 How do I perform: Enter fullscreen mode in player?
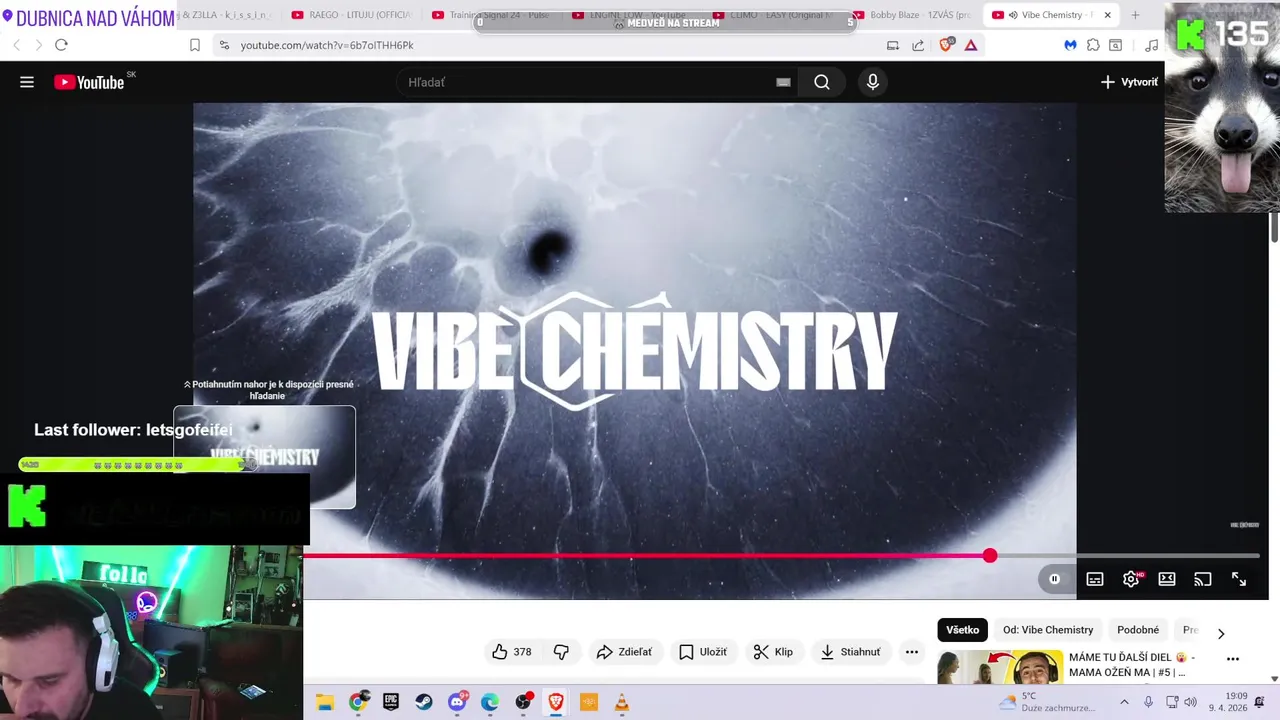tap(1239, 579)
